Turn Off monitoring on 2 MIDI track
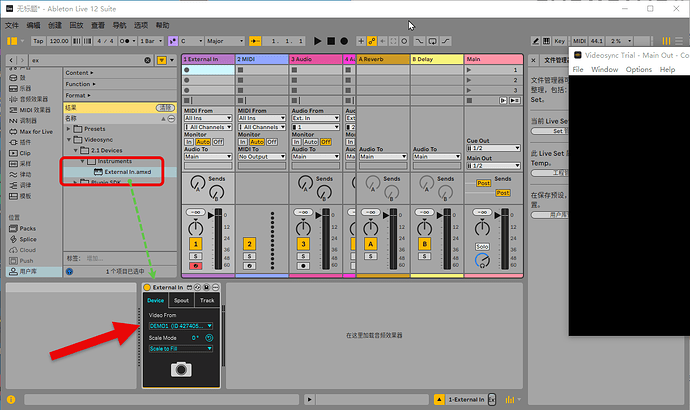690x410 pixels. click(269, 142)
